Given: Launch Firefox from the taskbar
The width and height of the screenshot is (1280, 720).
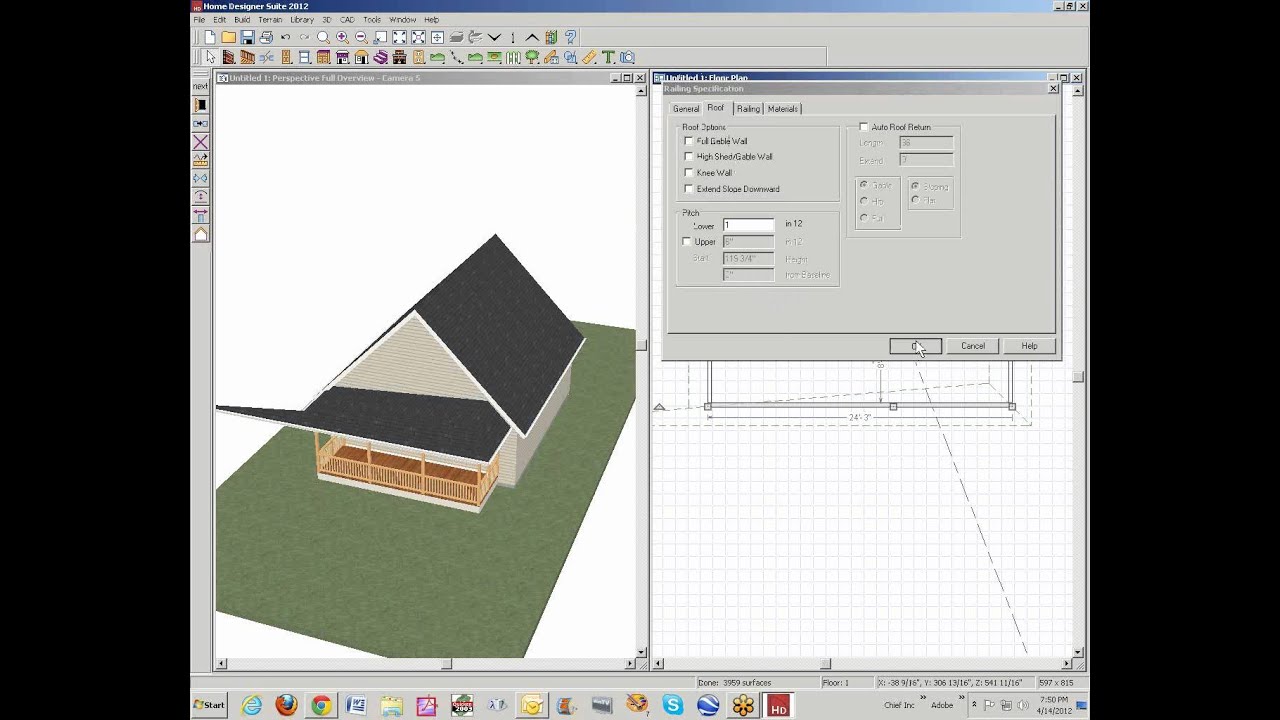Looking at the screenshot, I should tap(286, 705).
